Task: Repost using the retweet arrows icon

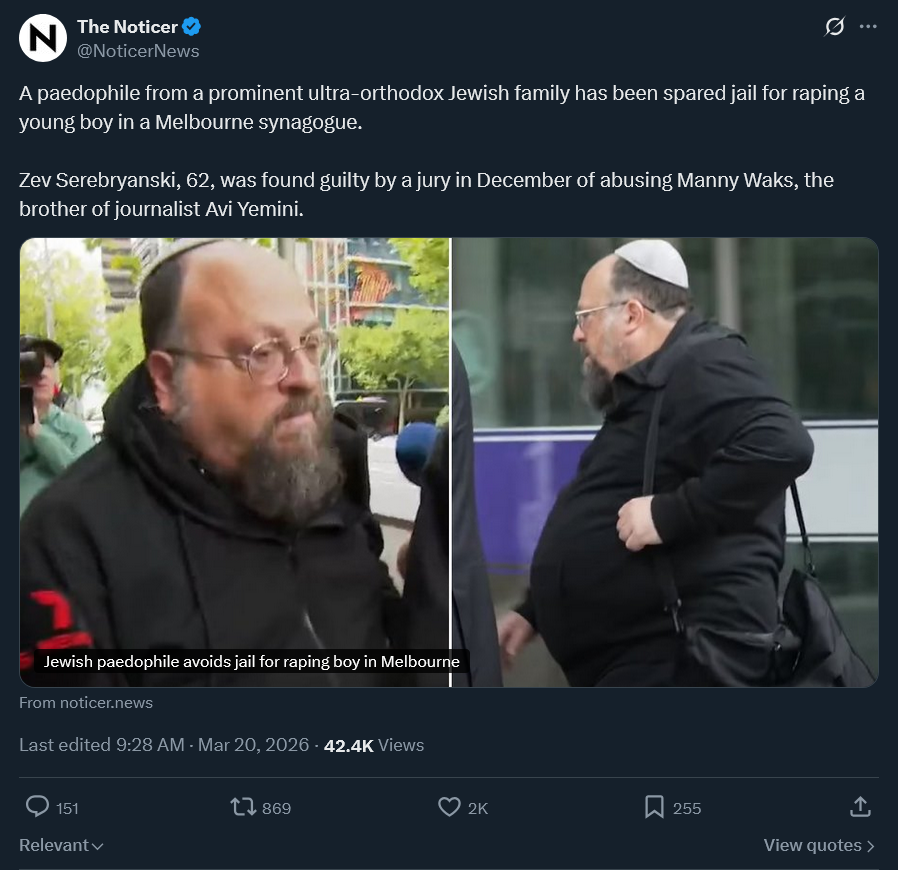Action: coord(243,807)
